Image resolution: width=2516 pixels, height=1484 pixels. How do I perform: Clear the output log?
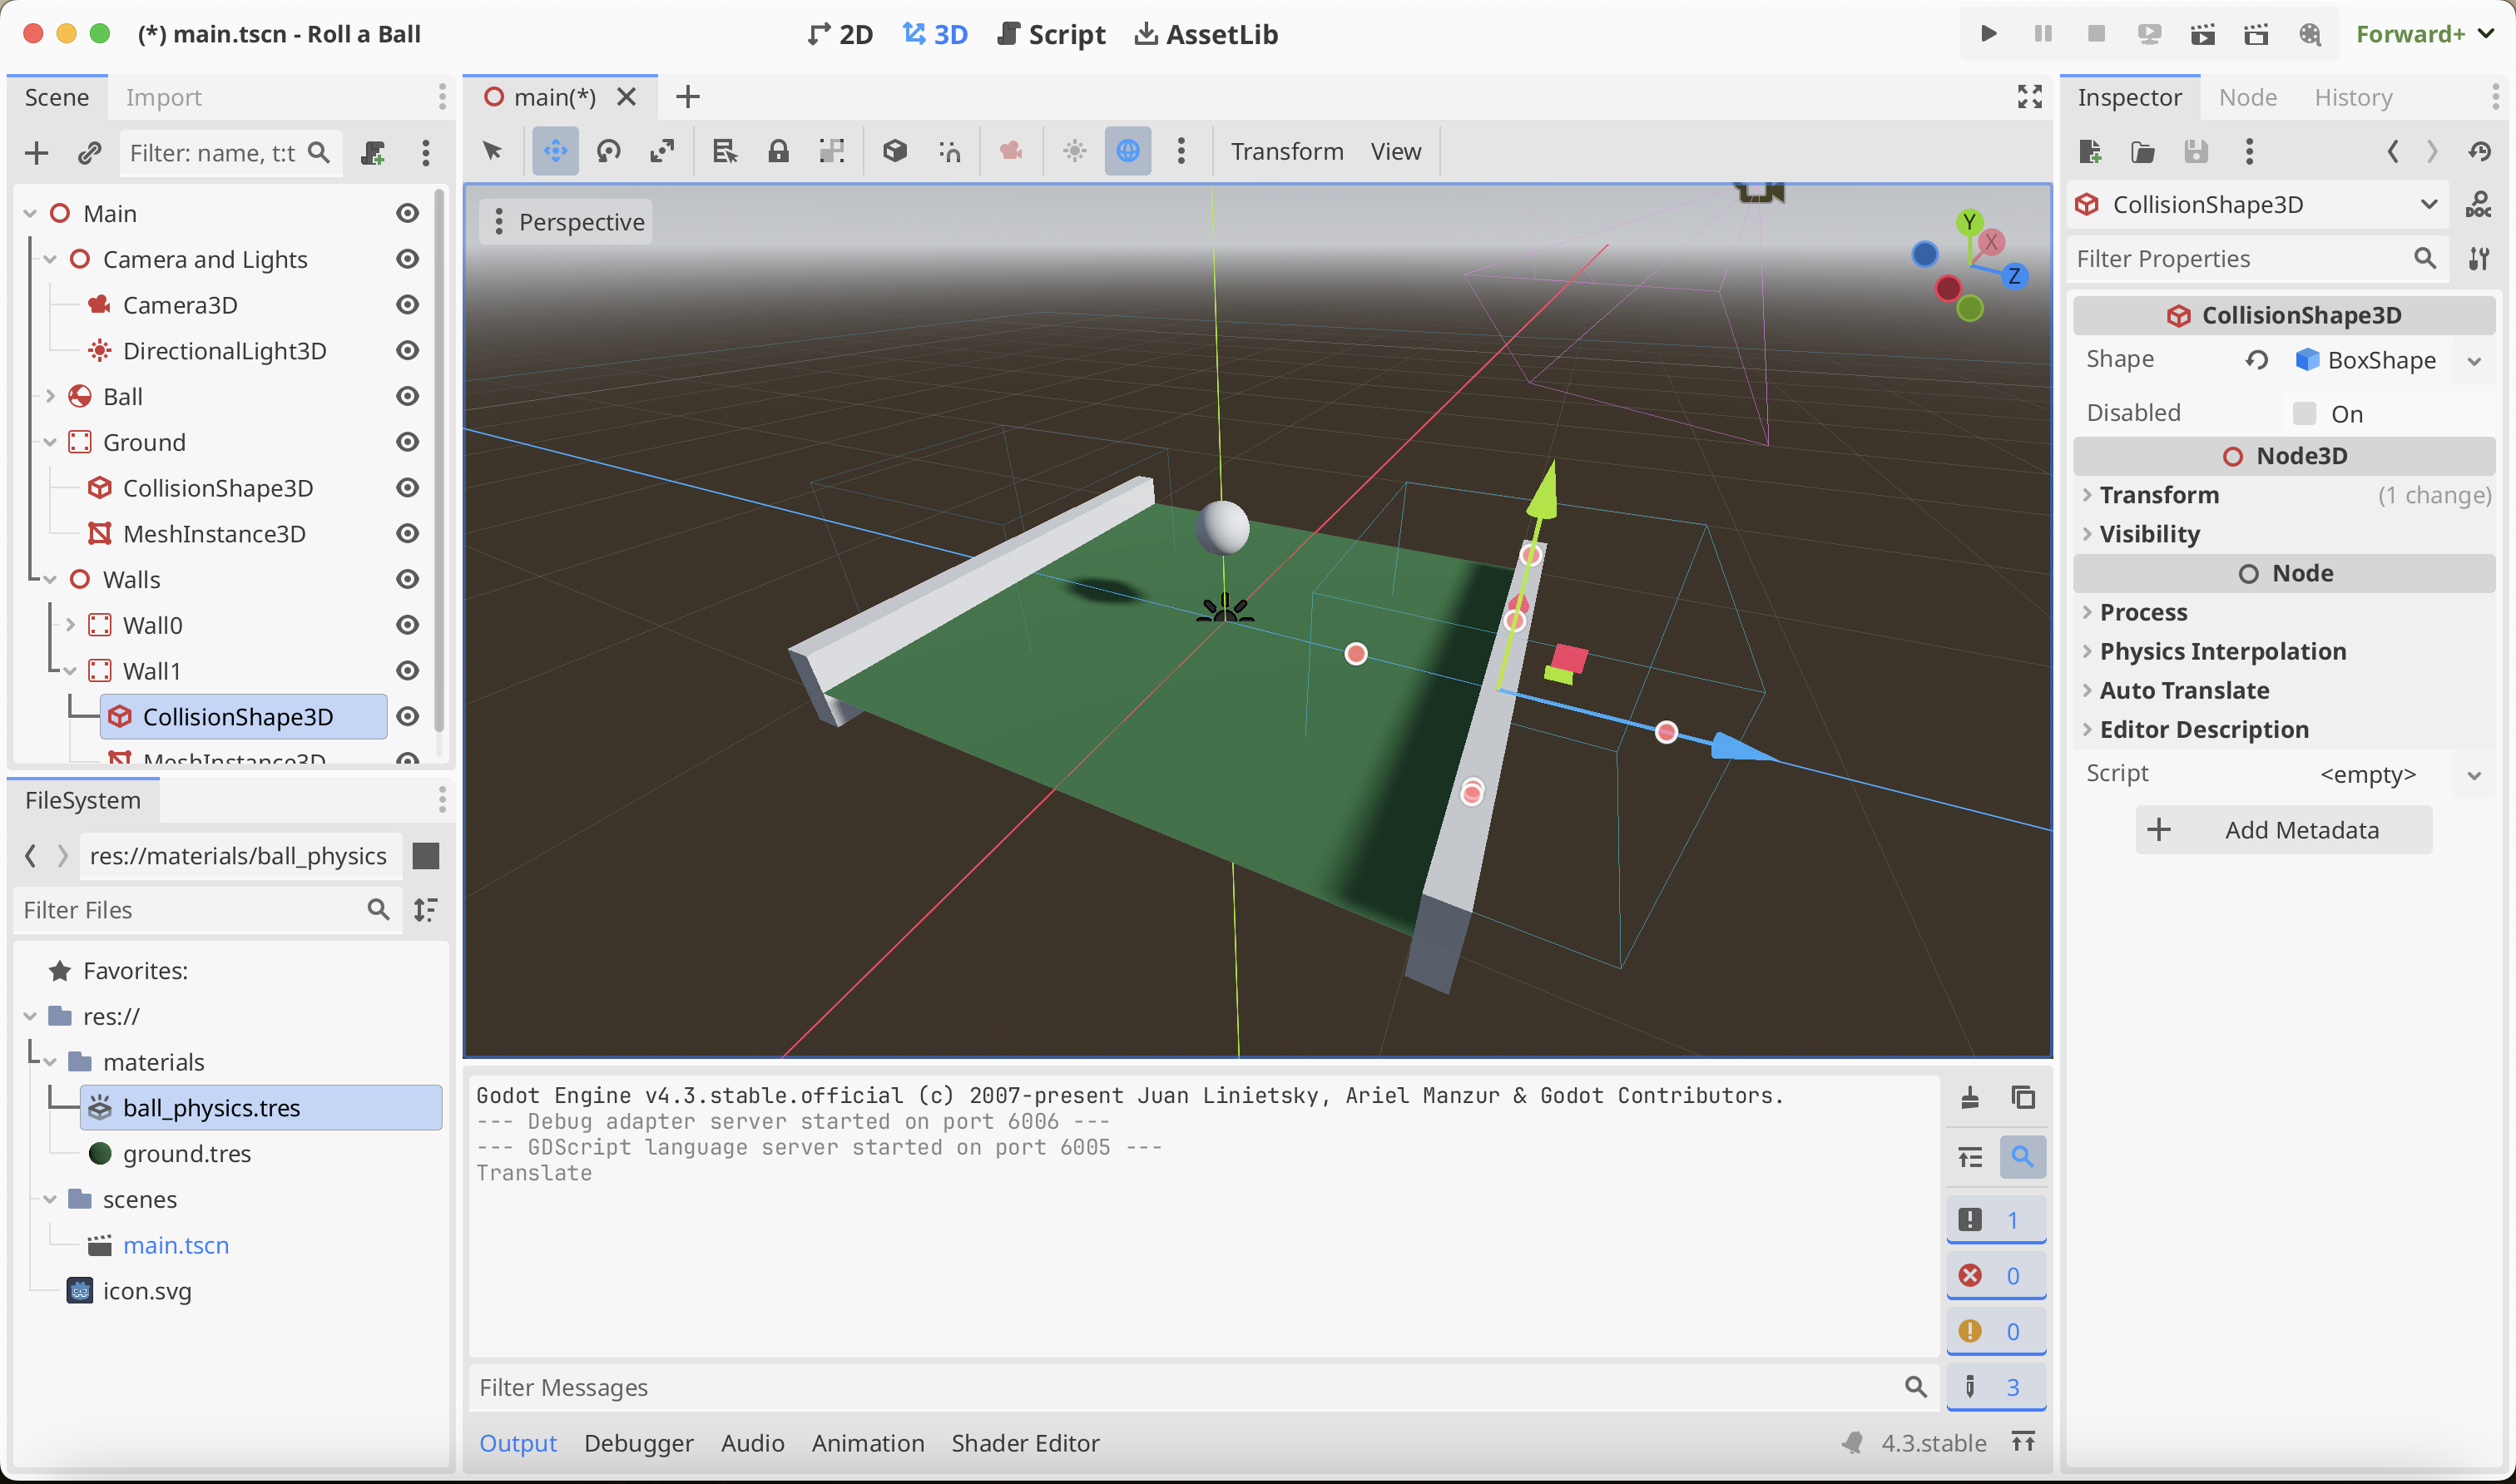point(1969,1098)
